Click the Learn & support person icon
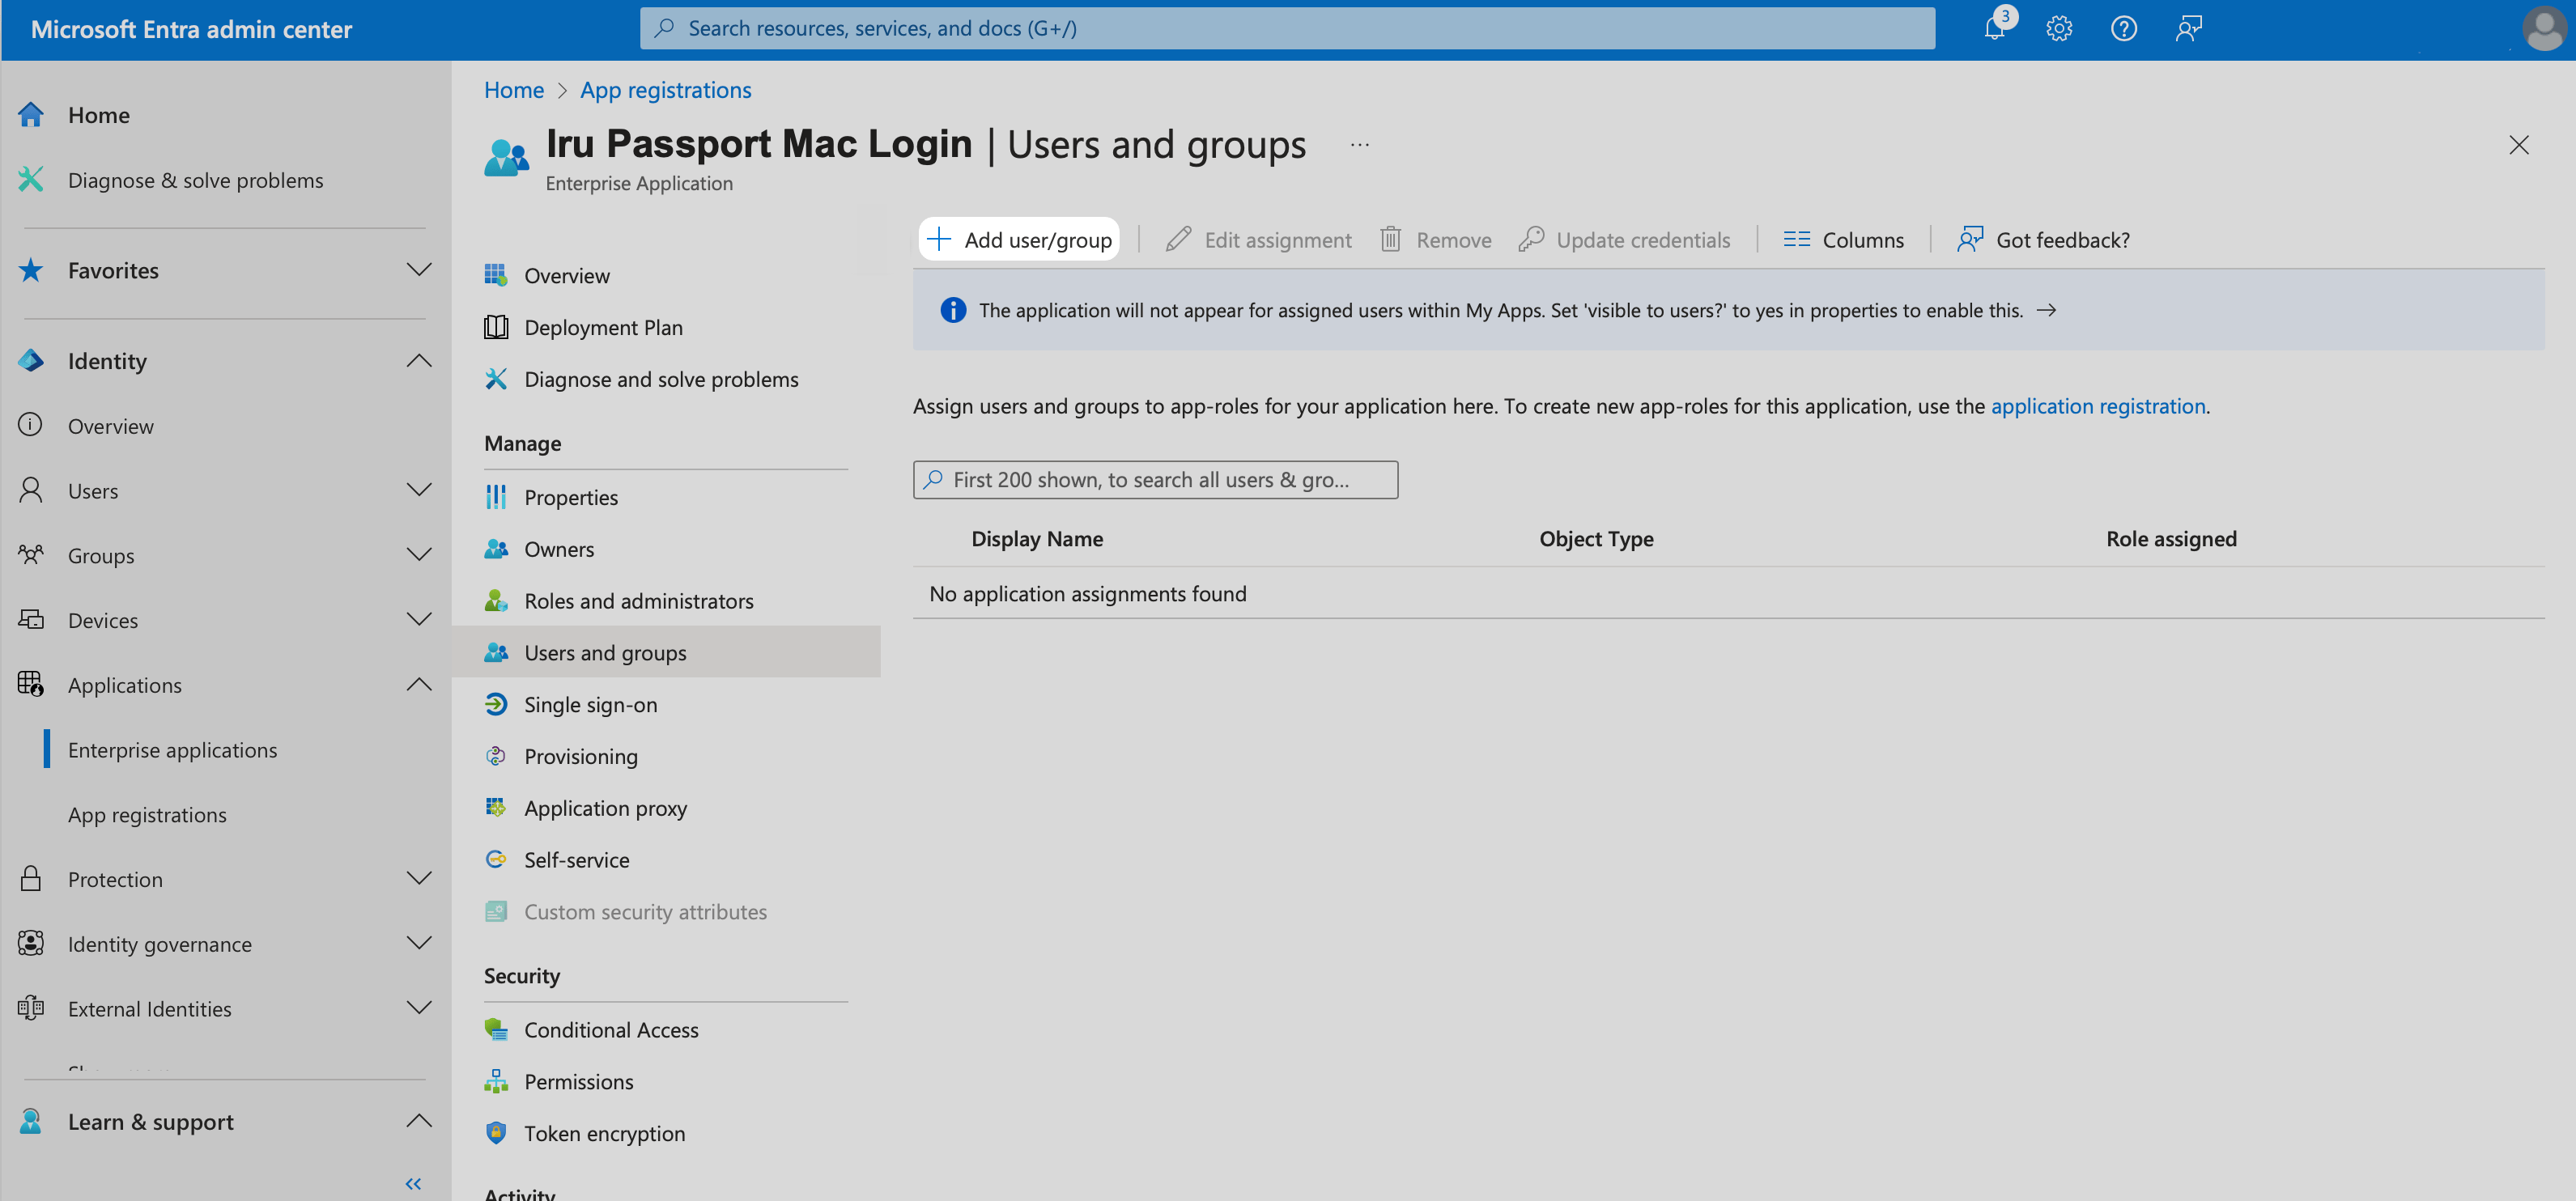This screenshot has height=1201, width=2576. click(x=31, y=1121)
